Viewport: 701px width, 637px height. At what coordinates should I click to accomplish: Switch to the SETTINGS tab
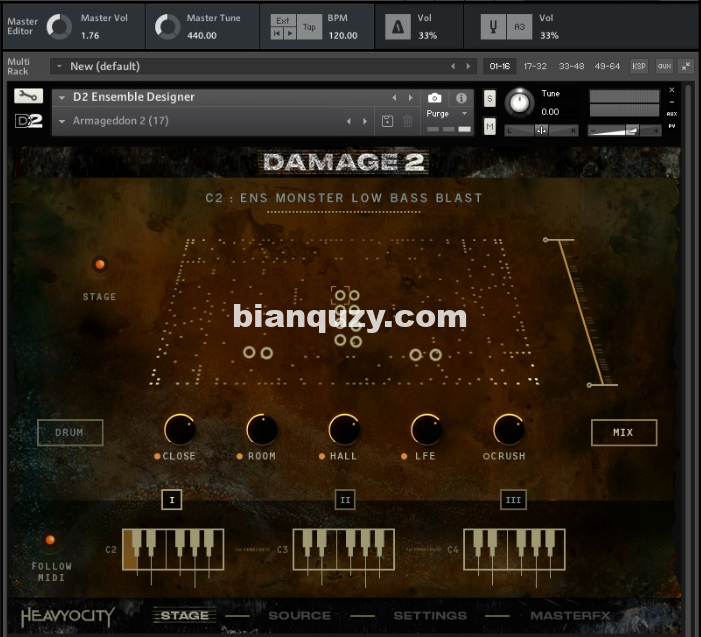click(430, 616)
